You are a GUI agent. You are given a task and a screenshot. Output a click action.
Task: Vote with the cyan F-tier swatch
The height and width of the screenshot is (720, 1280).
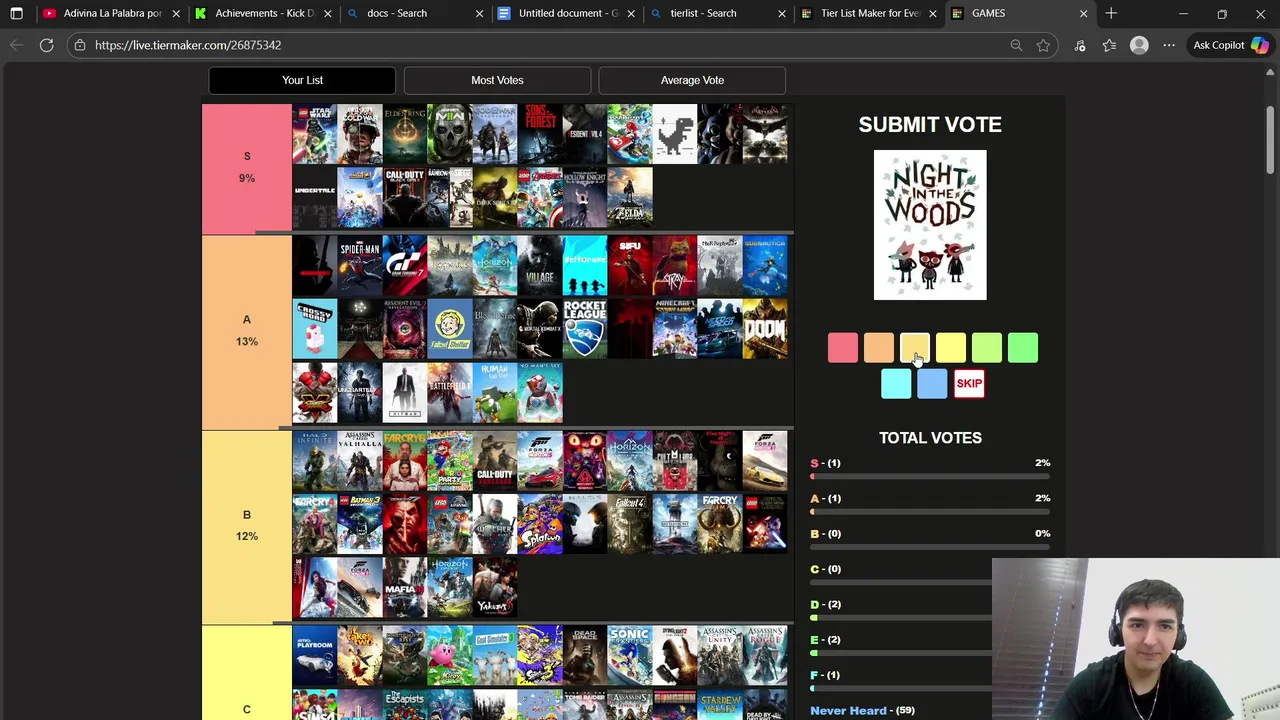pos(896,383)
